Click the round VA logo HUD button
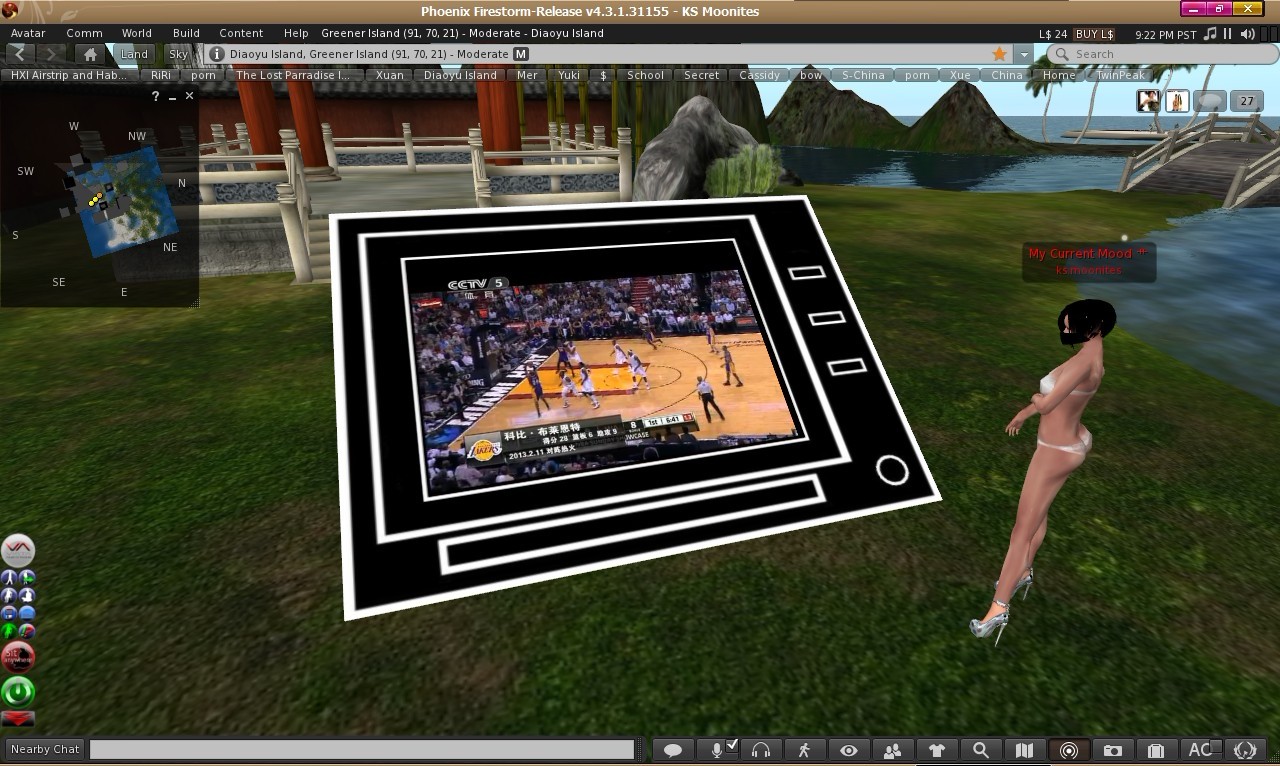This screenshot has width=1280, height=766. point(18,550)
